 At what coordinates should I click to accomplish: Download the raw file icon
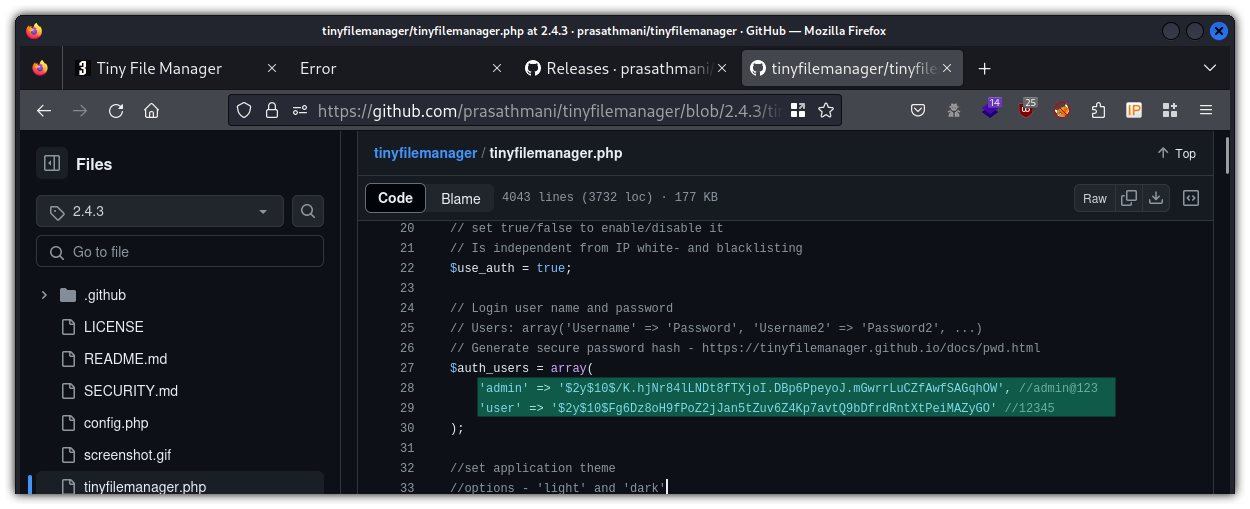pos(1156,198)
